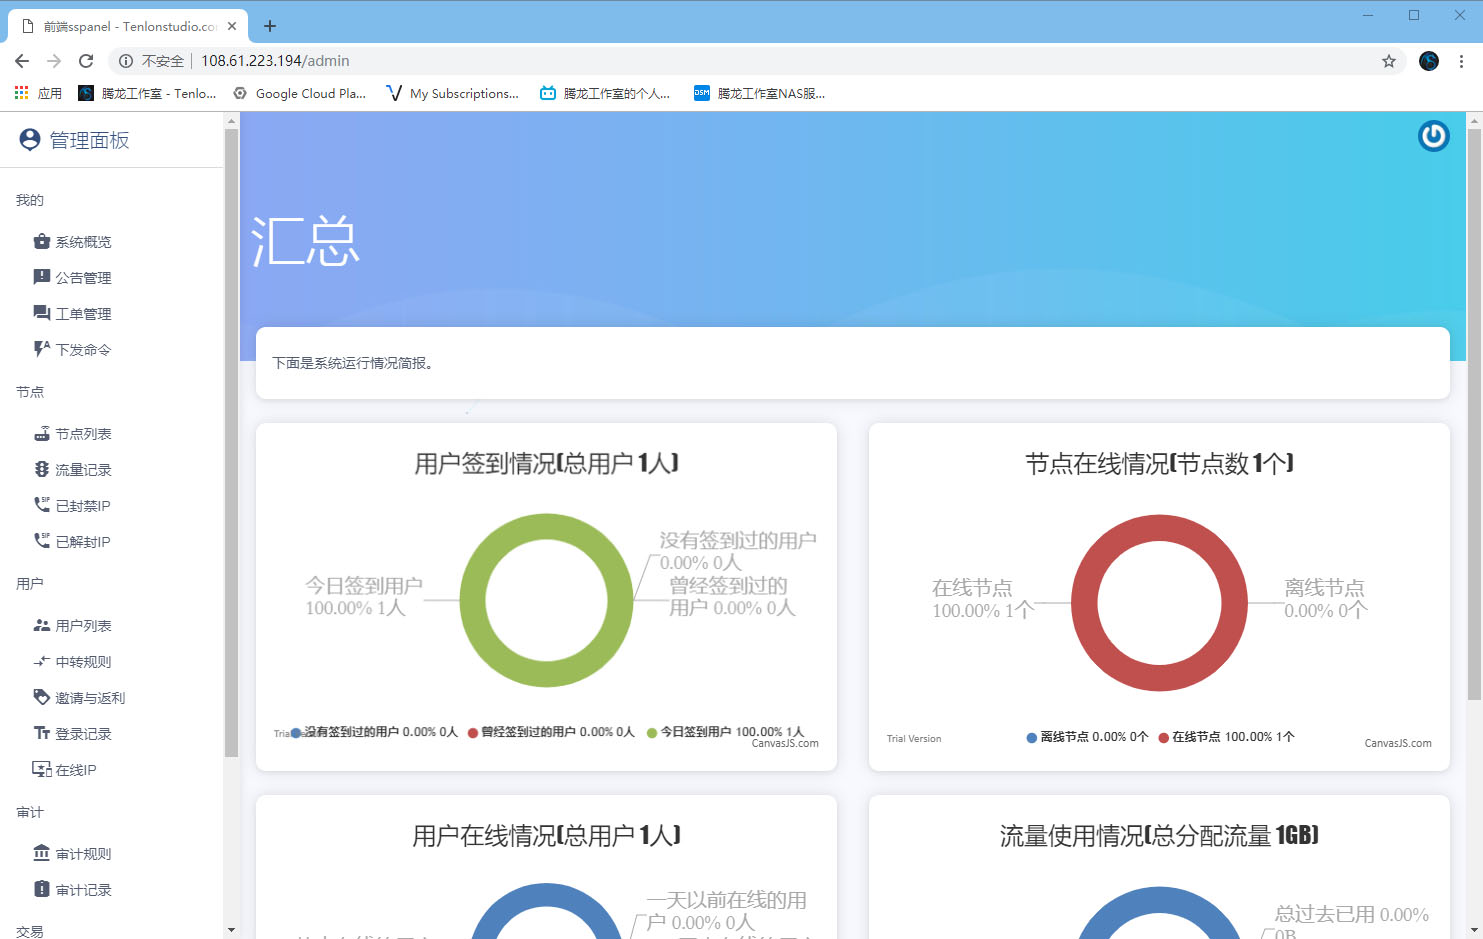Image resolution: width=1483 pixels, height=939 pixels.
Task: Open the 应用 apps shortcut
Action: pos(38,93)
